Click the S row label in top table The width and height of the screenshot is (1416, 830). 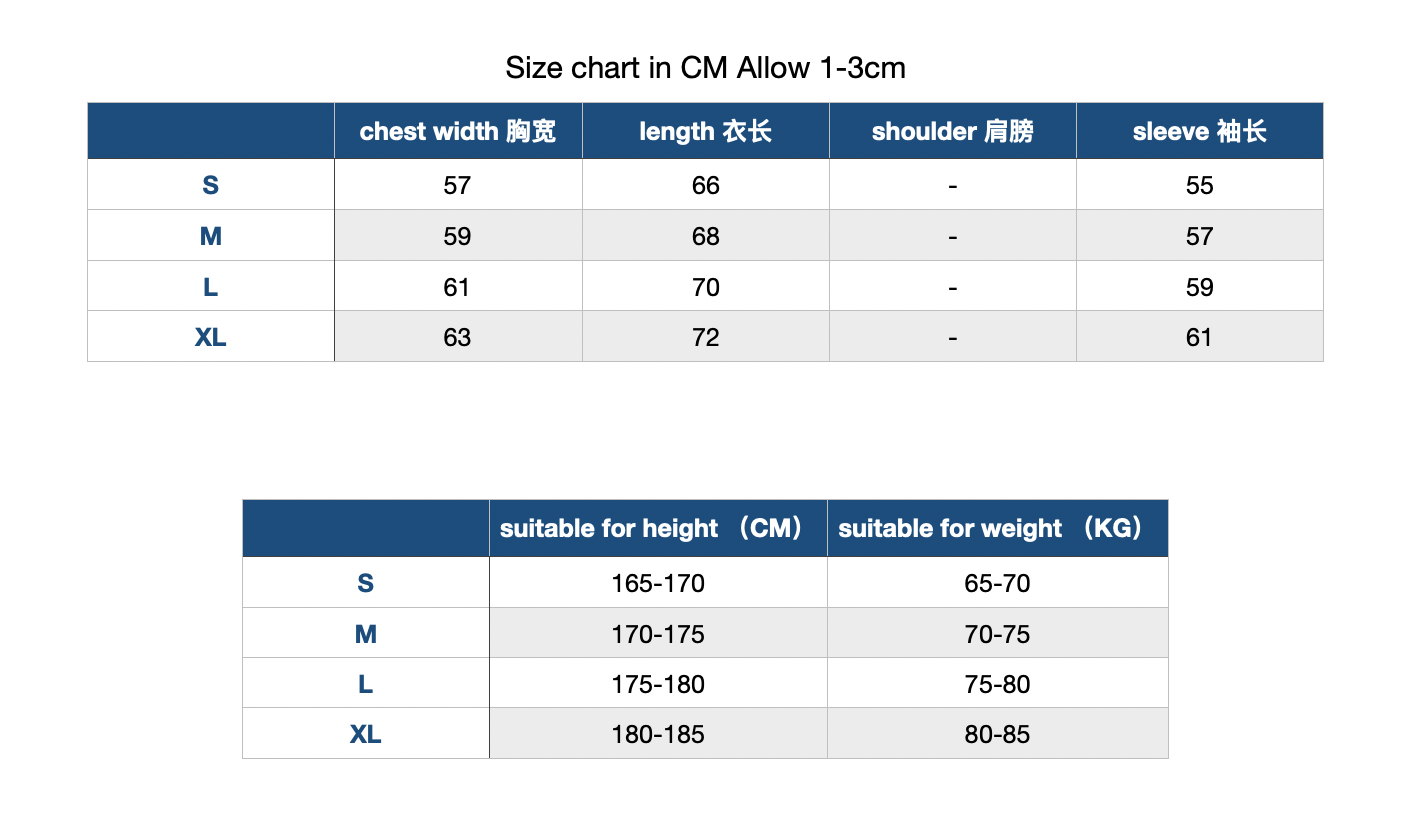[x=211, y=185]
